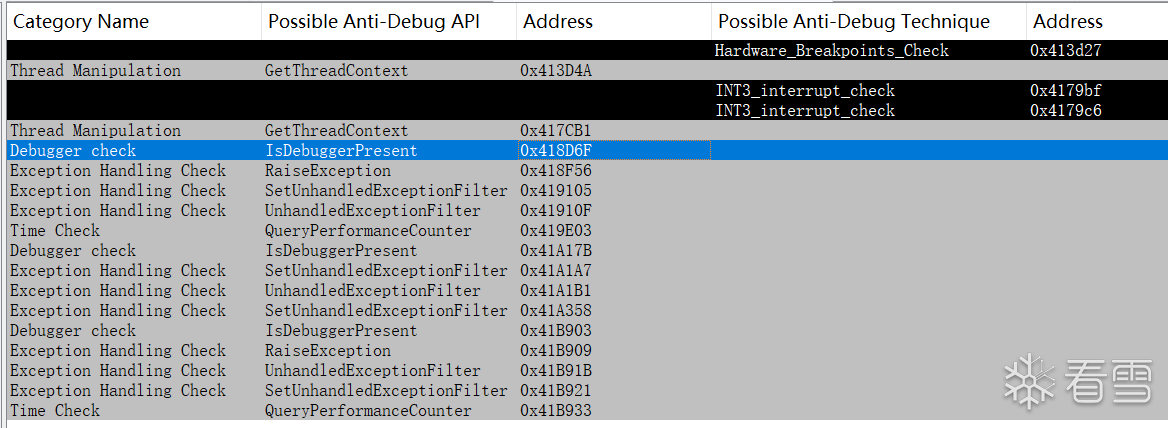Click the Possible Anti-Debug API column header

coord(374,22)
